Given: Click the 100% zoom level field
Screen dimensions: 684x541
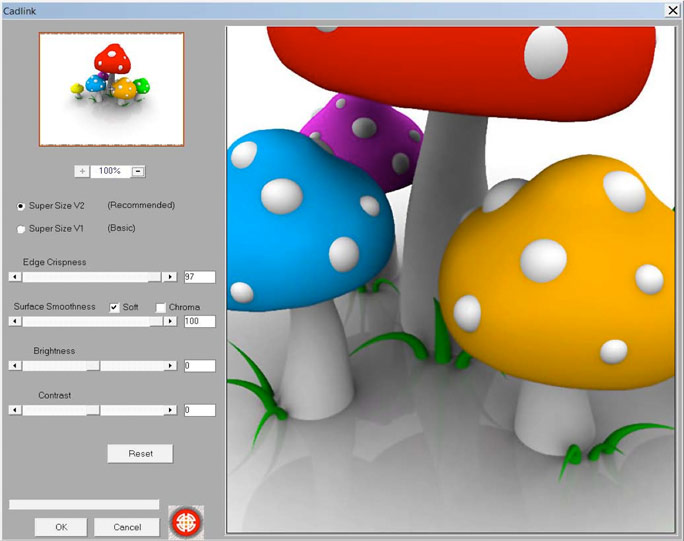Looking at the screenshot, I should 110,171.
